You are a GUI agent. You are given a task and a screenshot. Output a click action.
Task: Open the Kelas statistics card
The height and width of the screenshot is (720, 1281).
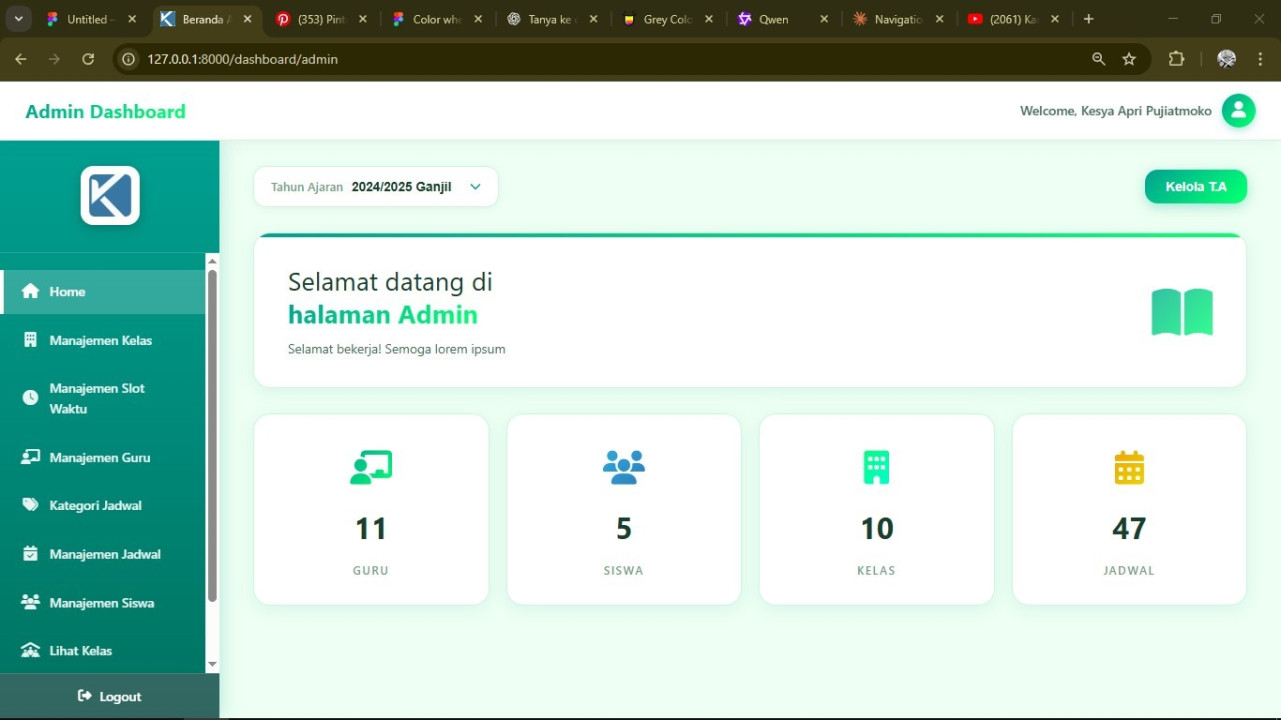[x=876, y=509]
